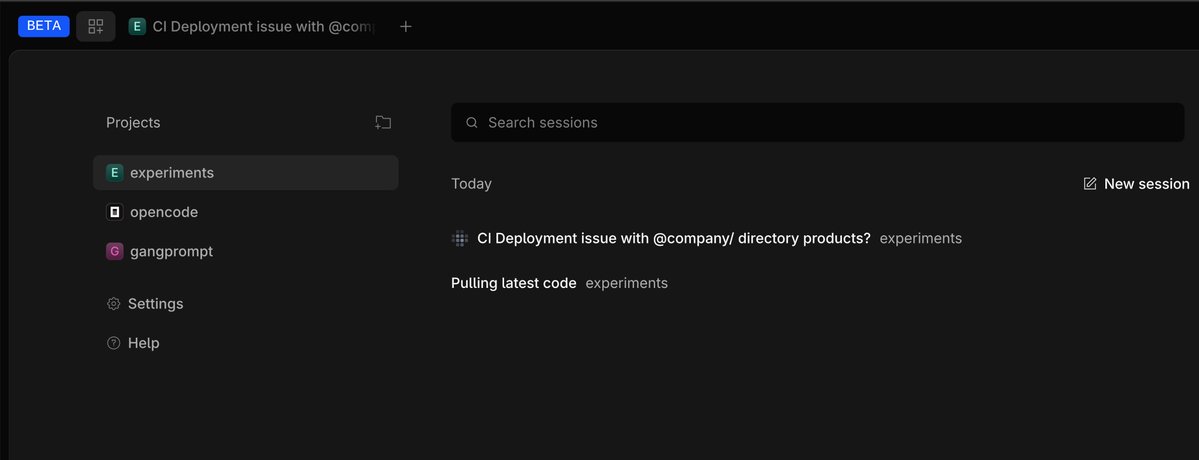
Task: Click the session spinner dots icon
Action: (460, 238)
